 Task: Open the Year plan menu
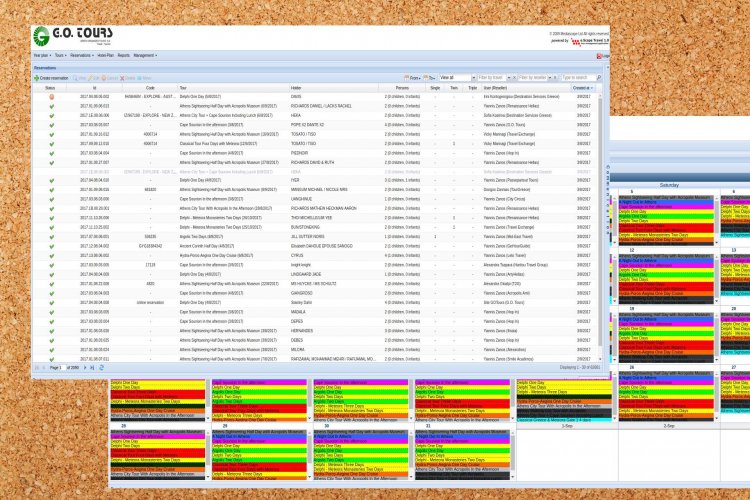42,56
